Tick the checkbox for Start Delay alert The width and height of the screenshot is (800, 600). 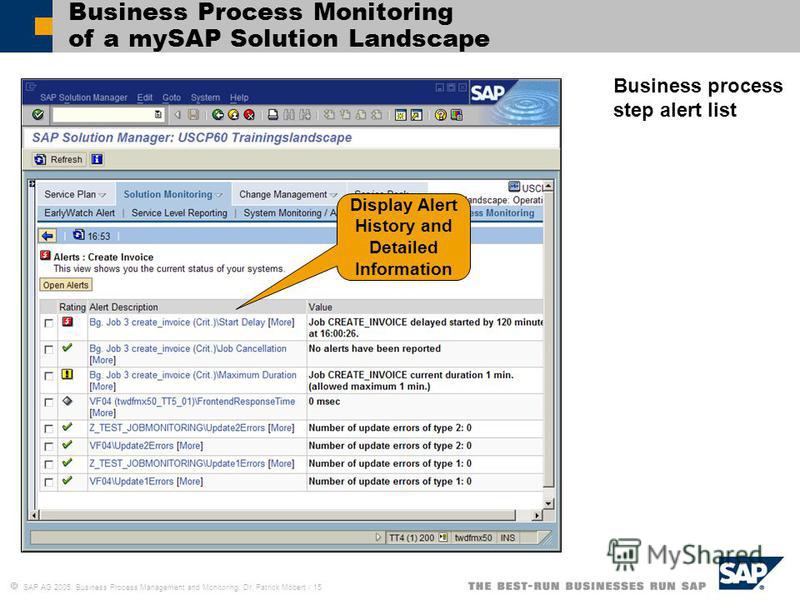(48, 323)
